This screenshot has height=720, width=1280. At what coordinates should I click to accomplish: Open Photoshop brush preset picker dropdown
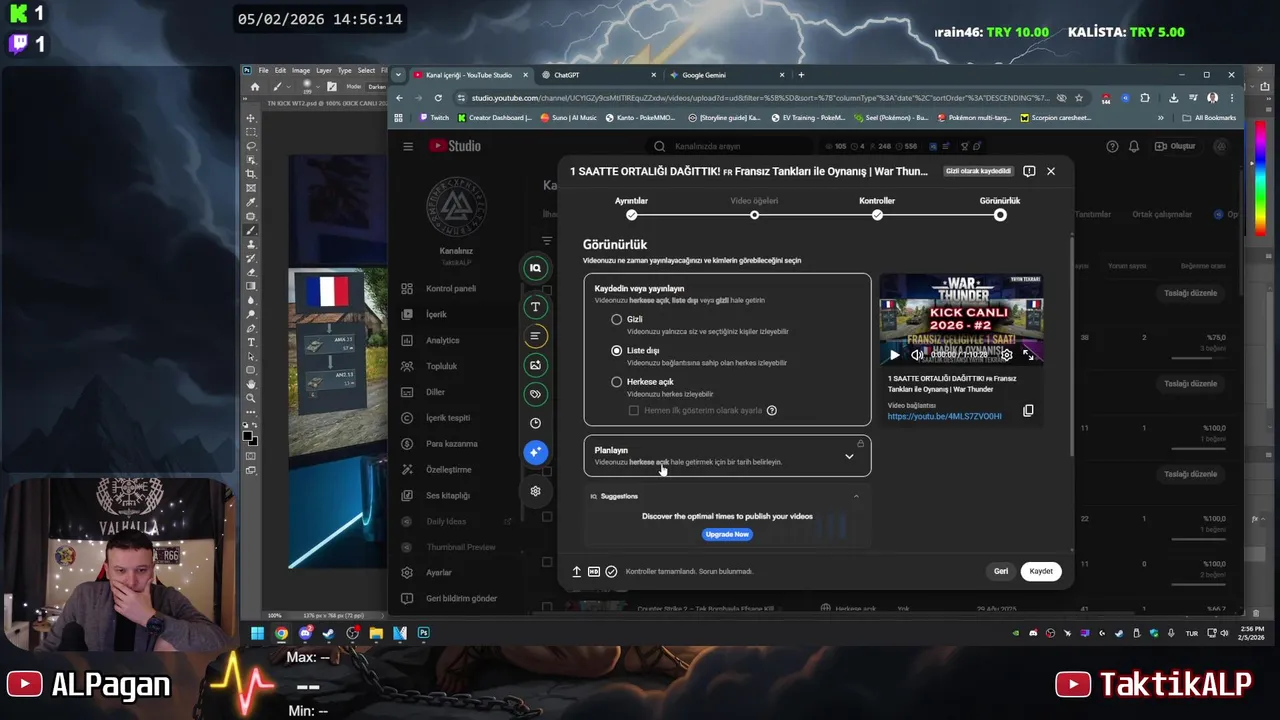tap(319, 87)
